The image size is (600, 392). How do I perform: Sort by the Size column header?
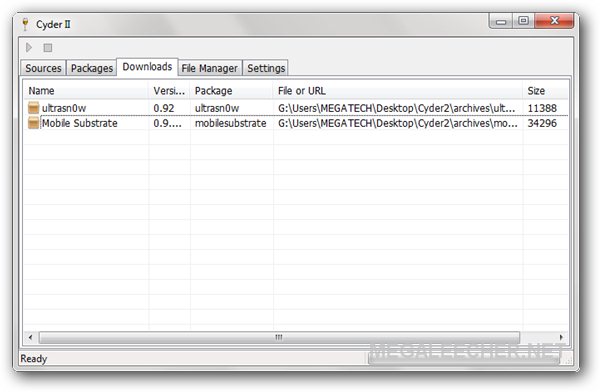pyautogui.click(x=545, y=91)
